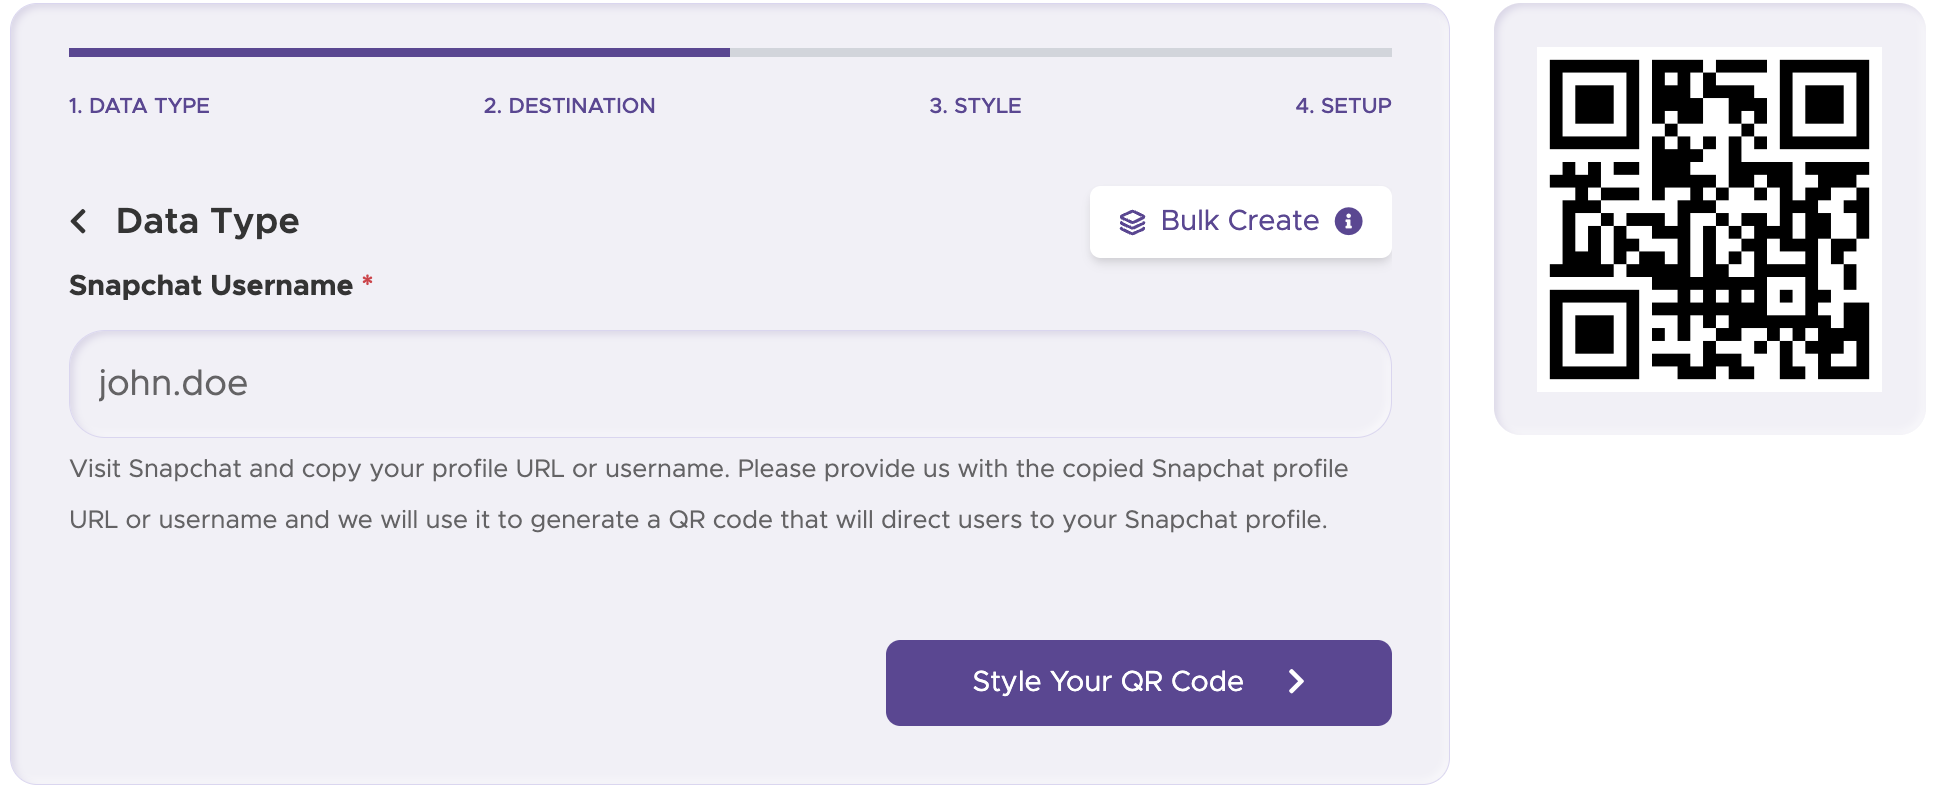Click the Data Type heading link
This screenshot has width=1936, height=792.
207,221
